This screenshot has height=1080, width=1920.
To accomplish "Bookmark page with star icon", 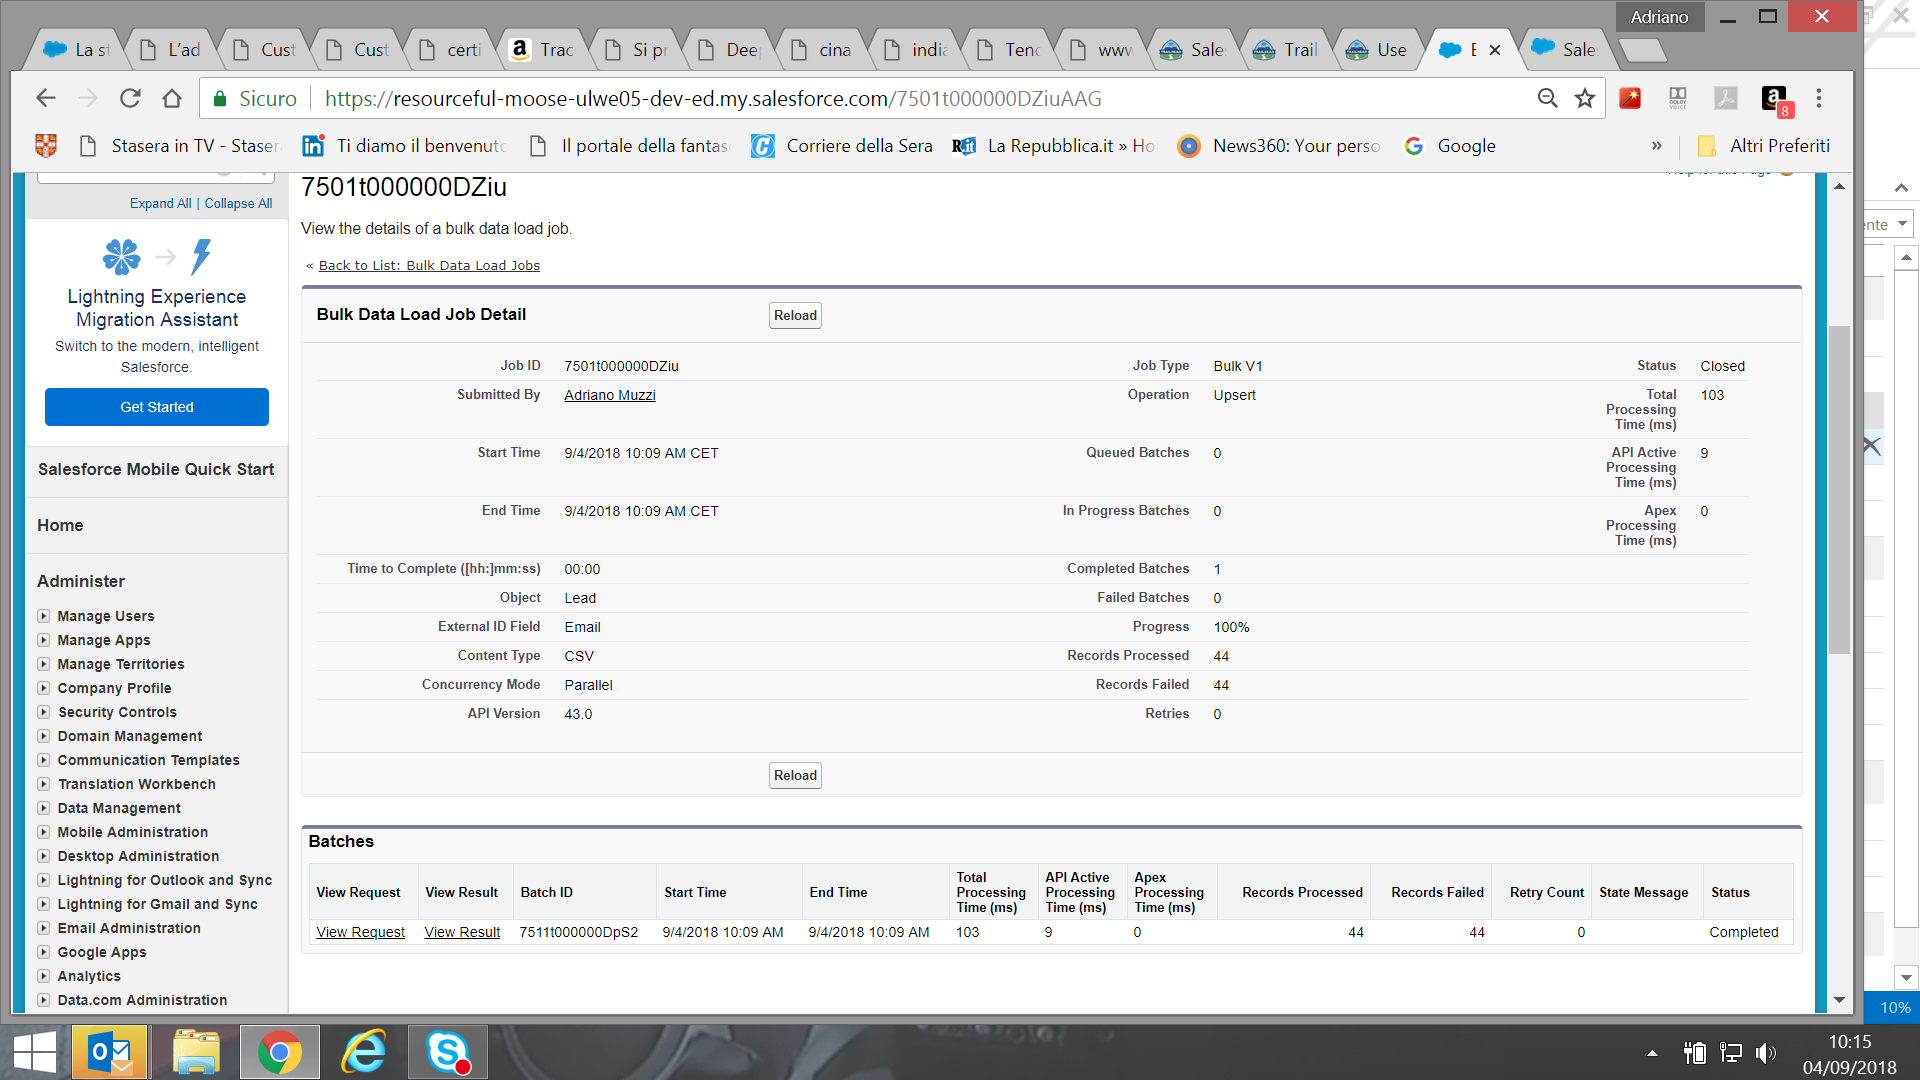I will (1585, 98).
